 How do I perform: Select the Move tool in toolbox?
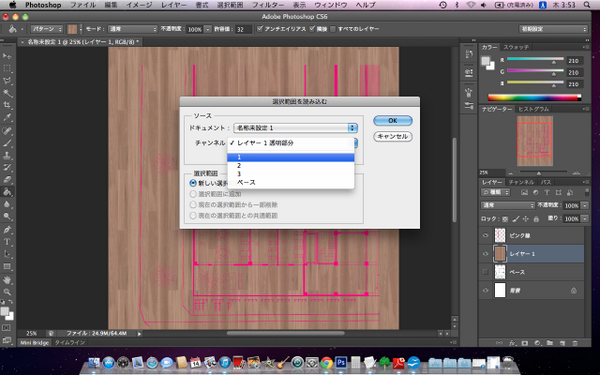[7, 56]
